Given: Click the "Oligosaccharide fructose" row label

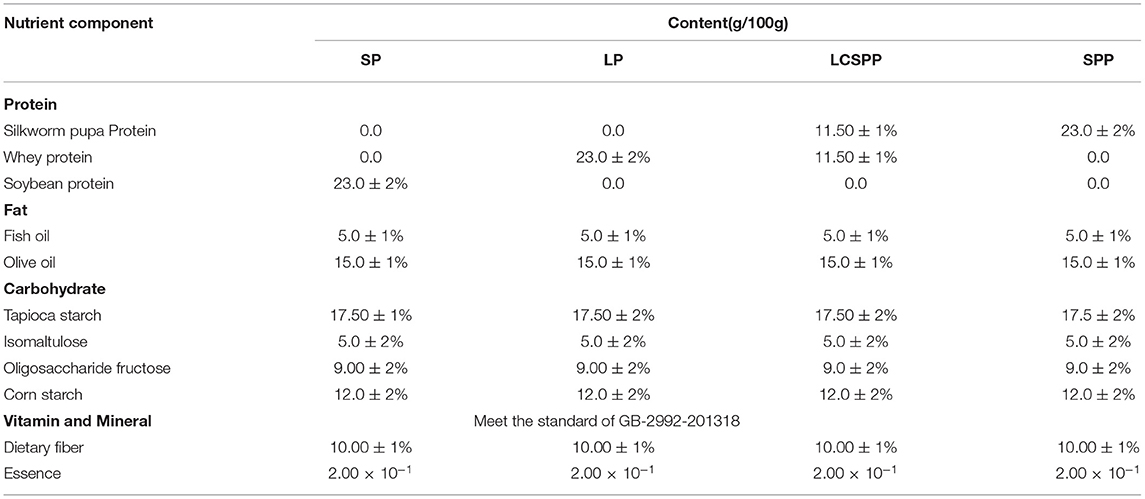Looking at the screenshot, I should pos(88,368).
